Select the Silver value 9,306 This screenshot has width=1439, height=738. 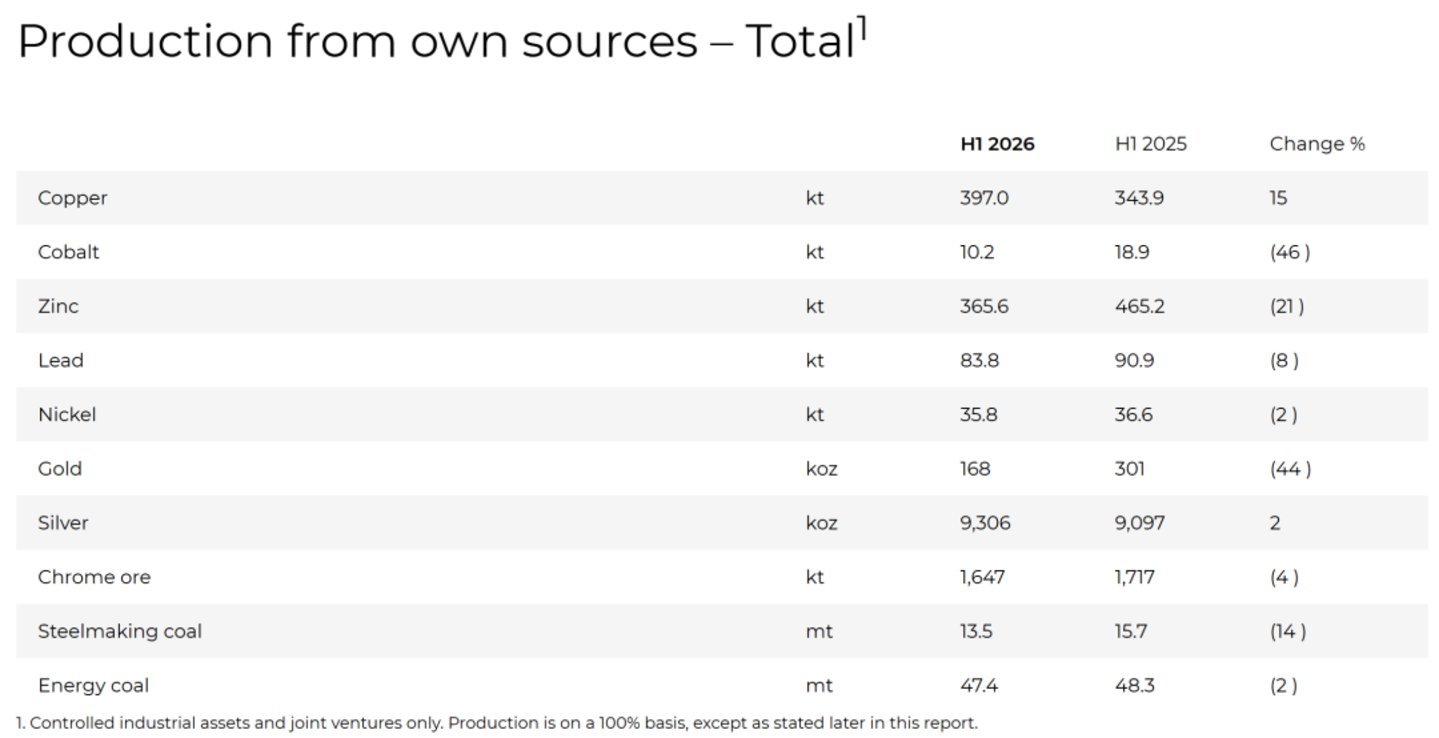[x=985, y=522]
